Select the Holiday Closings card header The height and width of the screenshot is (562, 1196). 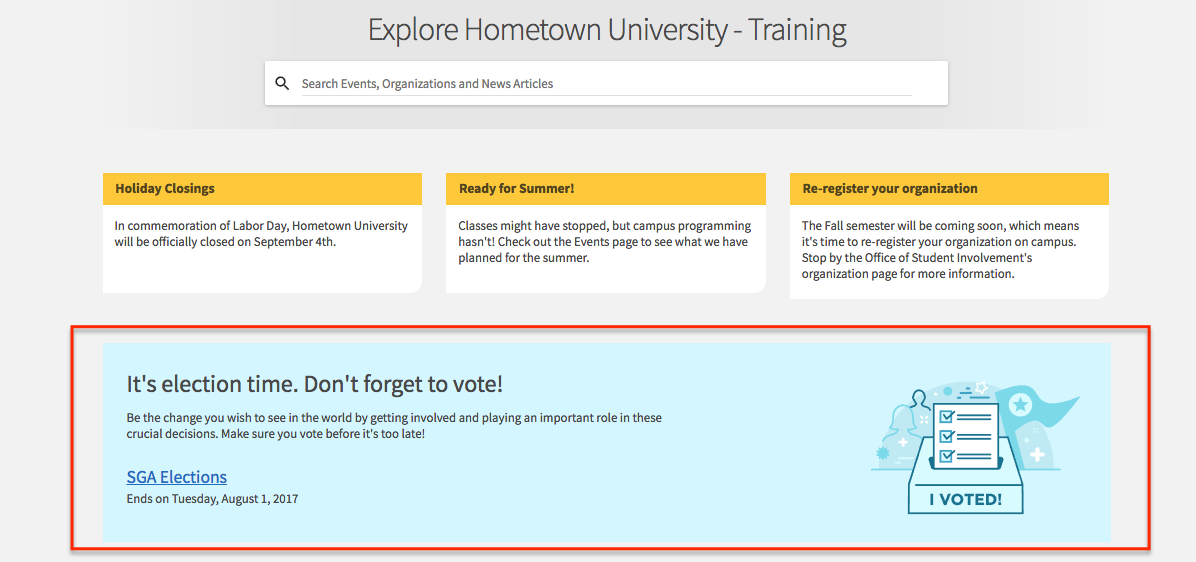pyautogui.click(x=262, y=188)
